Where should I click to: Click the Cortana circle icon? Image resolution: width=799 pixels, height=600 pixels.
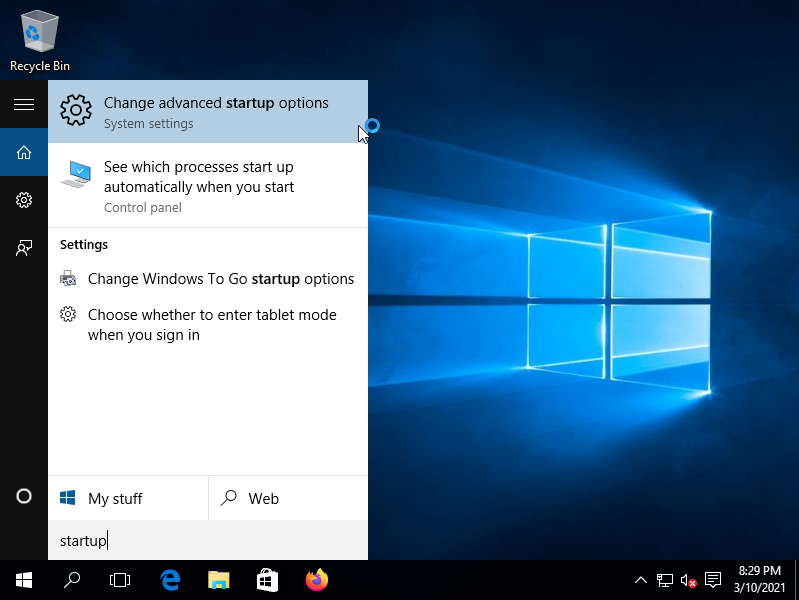click(x=24, y=497)
